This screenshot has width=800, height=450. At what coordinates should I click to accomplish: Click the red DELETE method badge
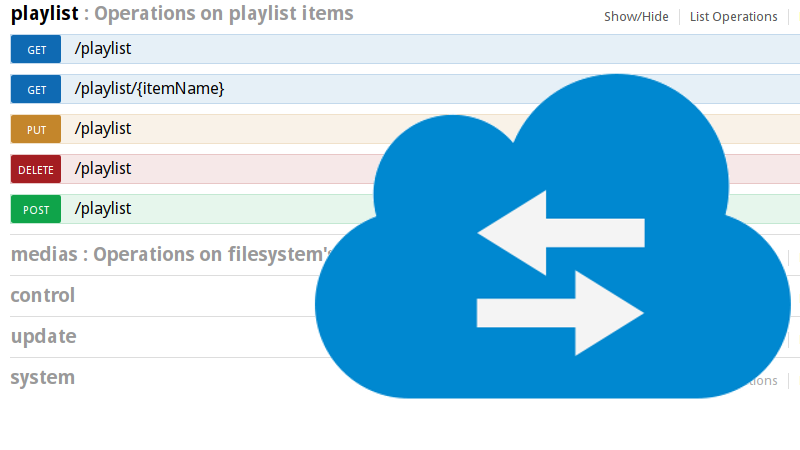[36, 169]
